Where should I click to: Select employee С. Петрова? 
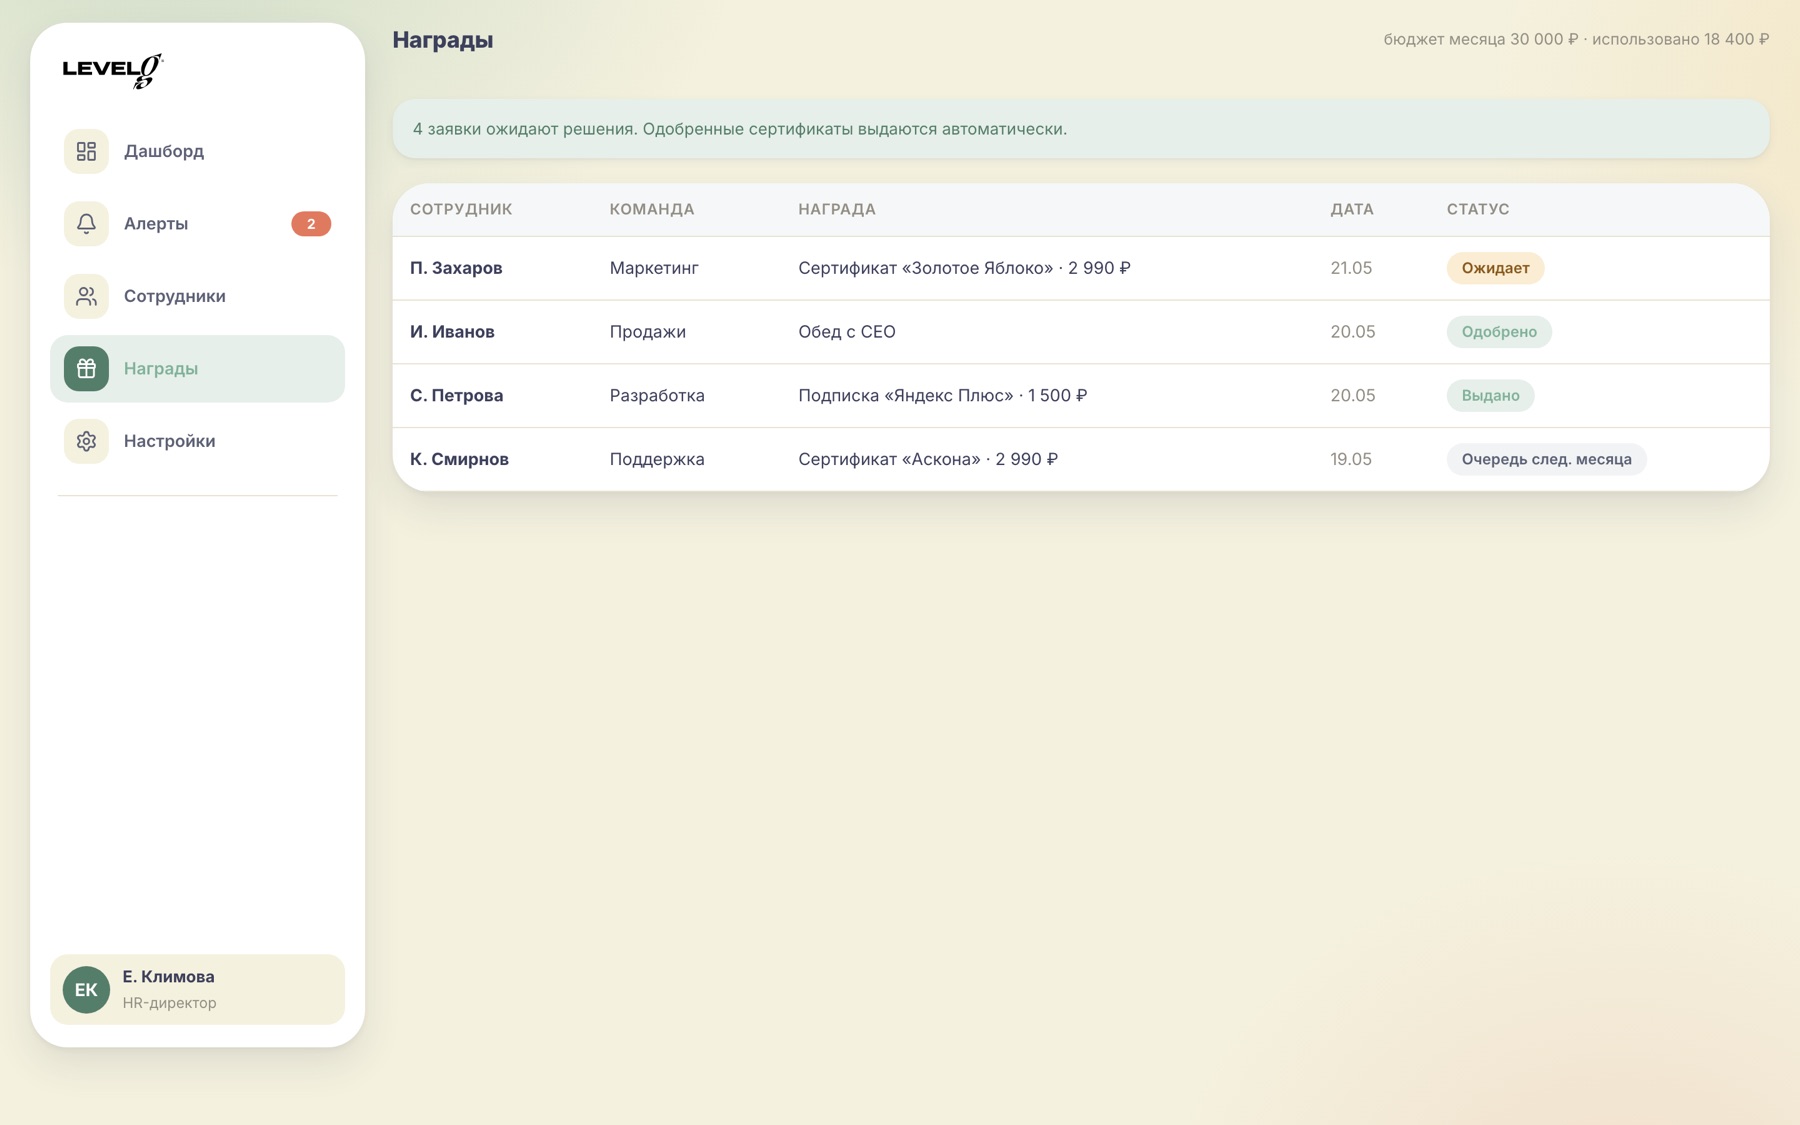tap(456, 395)
